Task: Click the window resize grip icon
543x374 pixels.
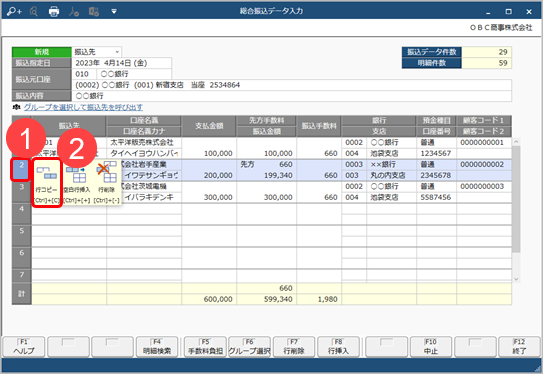Action: click(x=538, y=368)
